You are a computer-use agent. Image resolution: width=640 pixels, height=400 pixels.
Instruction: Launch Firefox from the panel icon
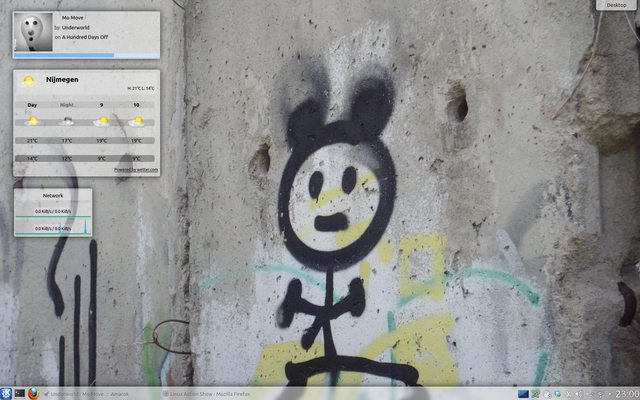point(34,393)
